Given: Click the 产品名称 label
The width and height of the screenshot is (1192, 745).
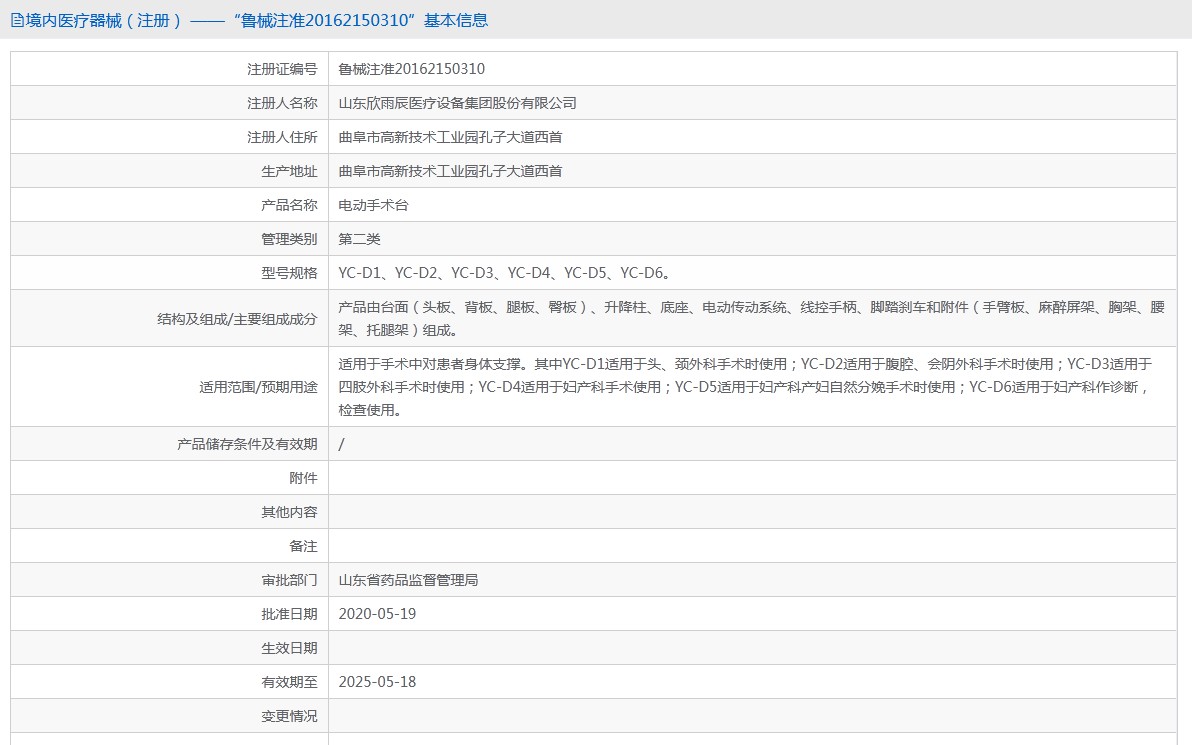Looking at the screenshot, I should [x=289, y=205].
